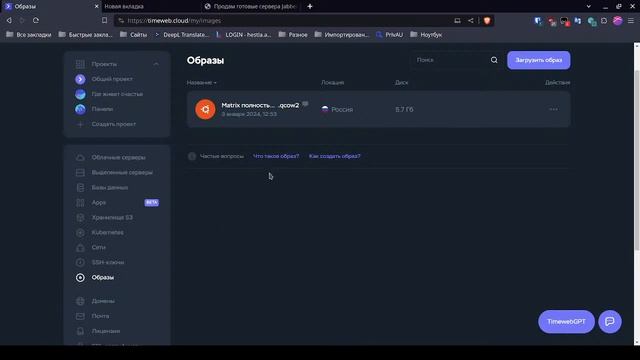
Task: Click the page vertical scrollbar
Action: coord(637,159)
